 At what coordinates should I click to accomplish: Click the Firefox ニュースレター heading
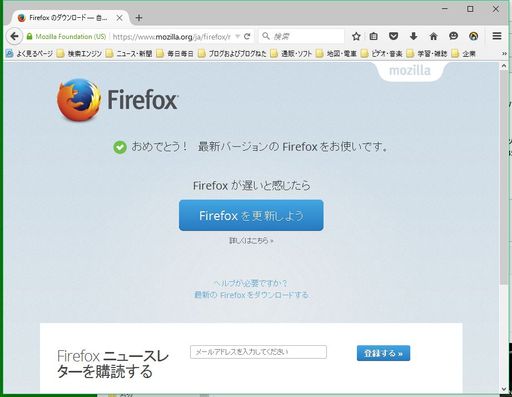[x=113, y=364]
